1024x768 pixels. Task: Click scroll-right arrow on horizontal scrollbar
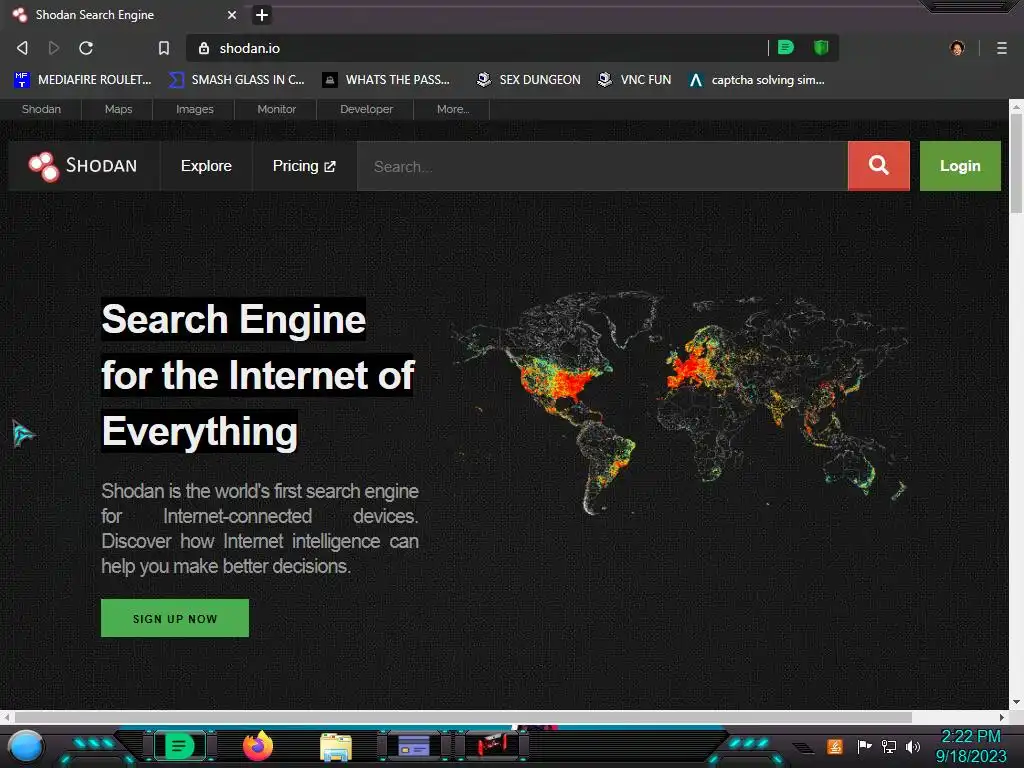tap(1002, 717)
